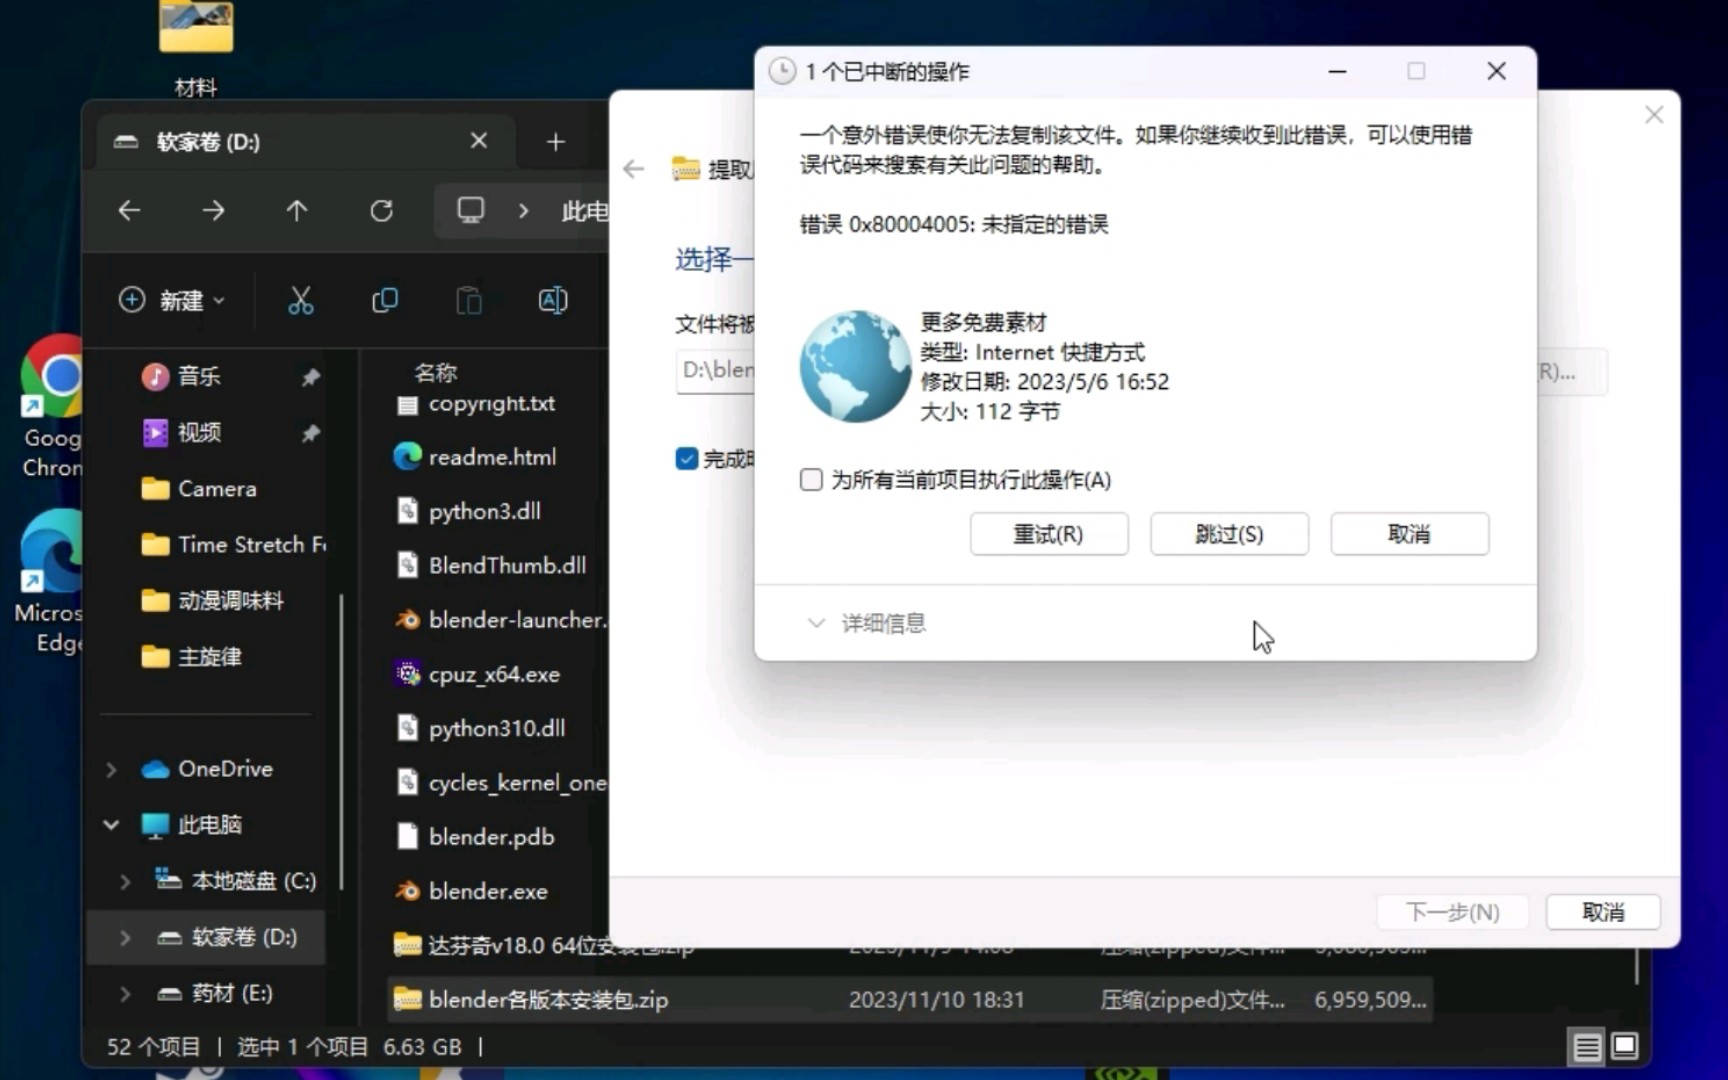Open Microsoft Edge desktop shortcut
The height and width of the screenshot is (1080, 1728).
coord(50,582)
